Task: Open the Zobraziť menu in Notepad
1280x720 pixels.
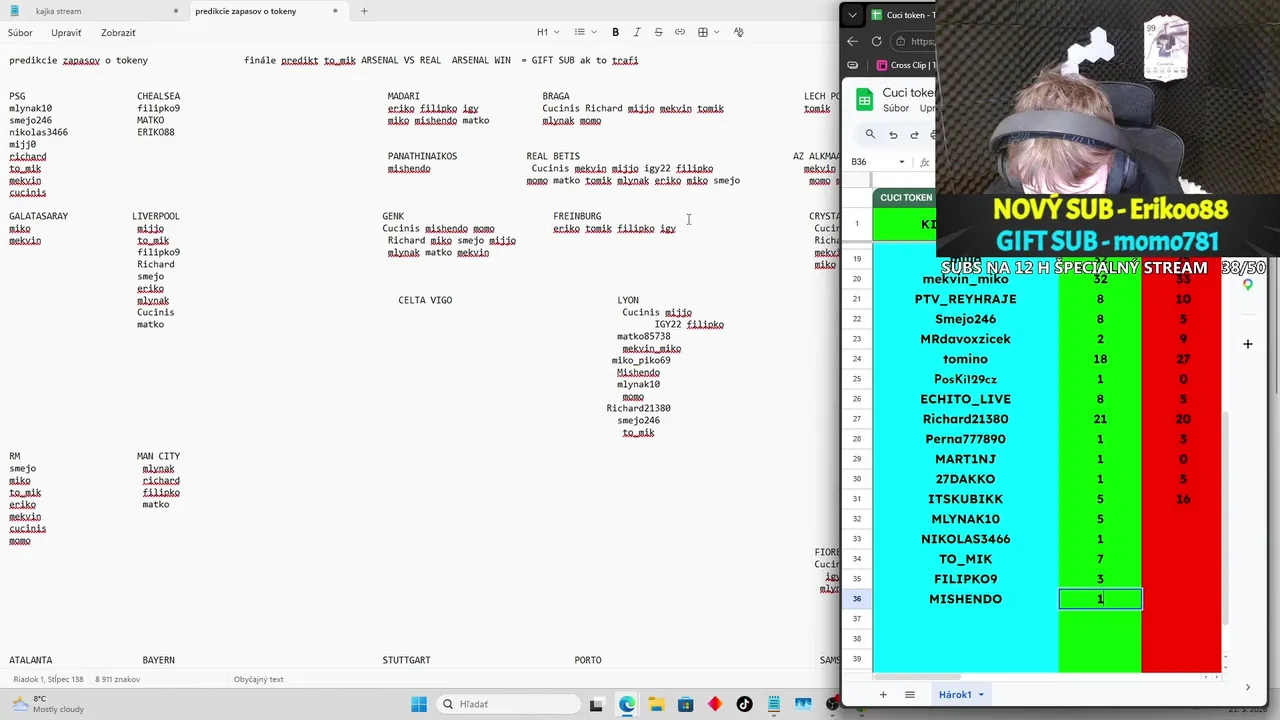Action: [118, 33]
